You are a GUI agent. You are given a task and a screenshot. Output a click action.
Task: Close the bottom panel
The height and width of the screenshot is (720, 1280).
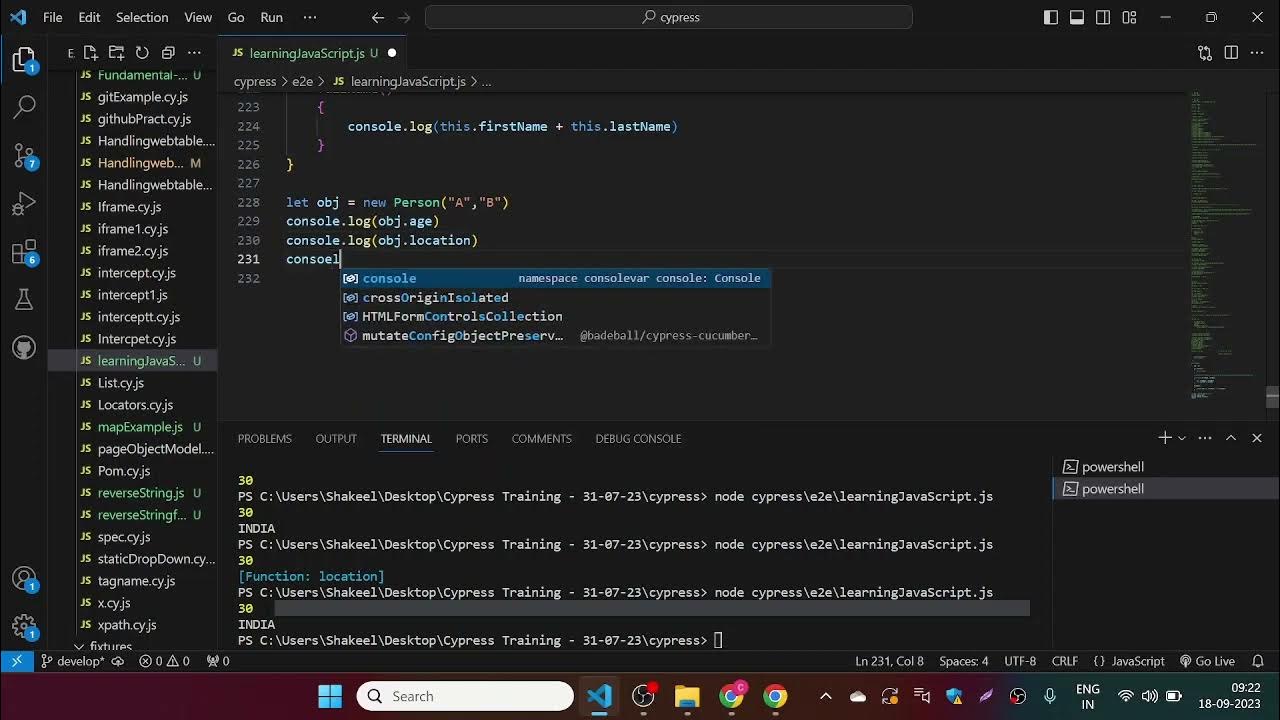[1257, 438]
